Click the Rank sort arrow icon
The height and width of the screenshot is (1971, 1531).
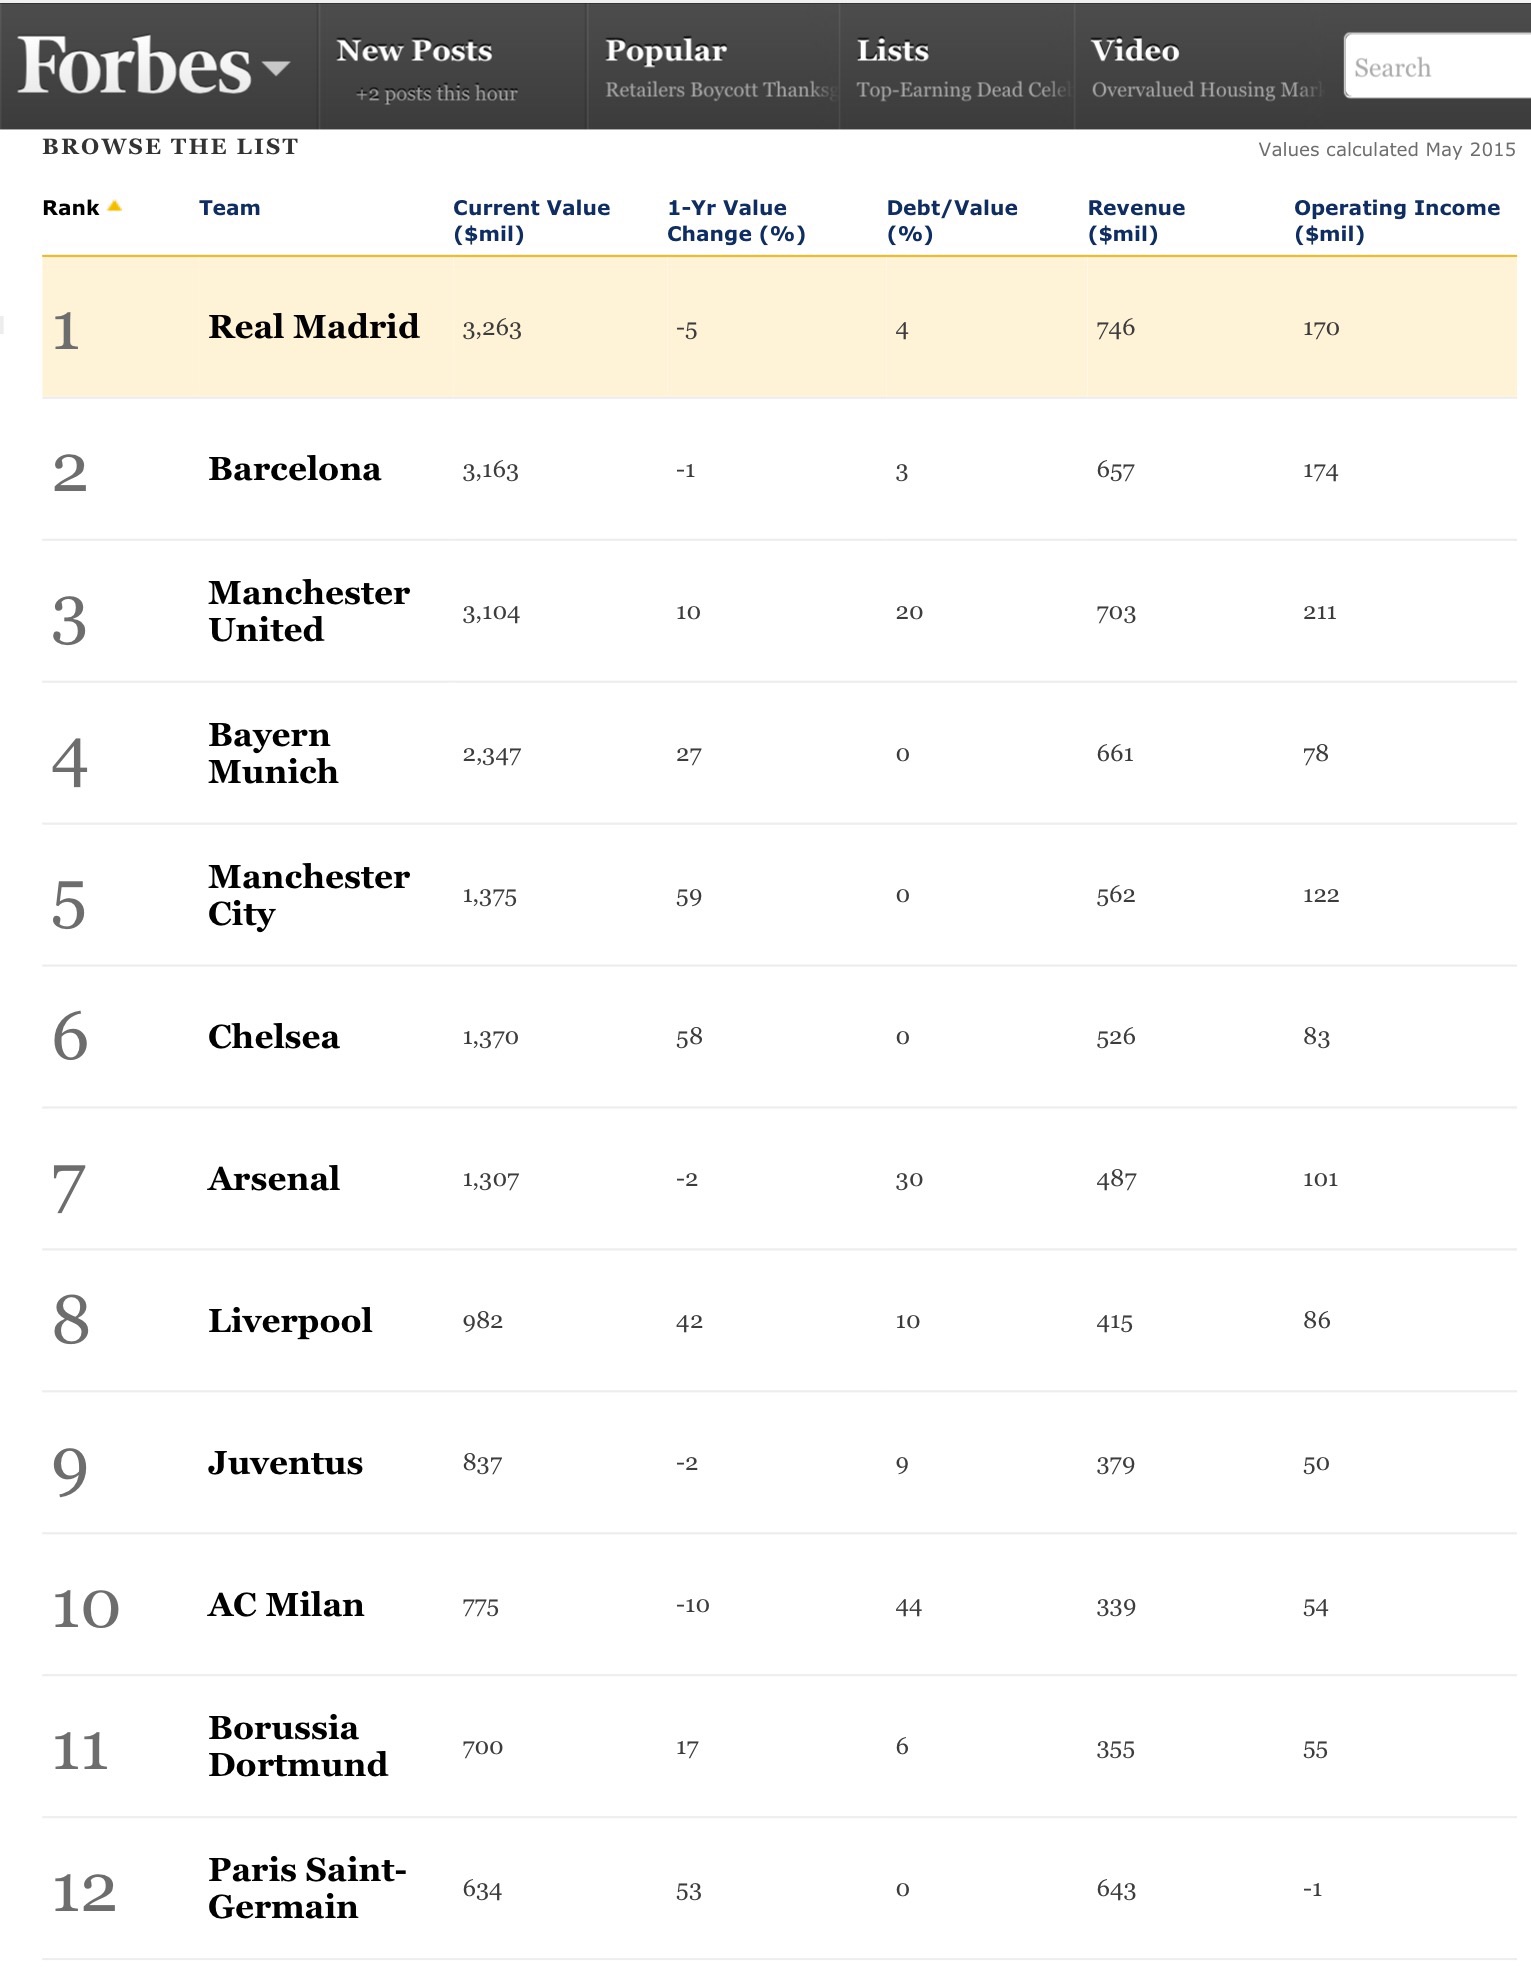(114, 207)
